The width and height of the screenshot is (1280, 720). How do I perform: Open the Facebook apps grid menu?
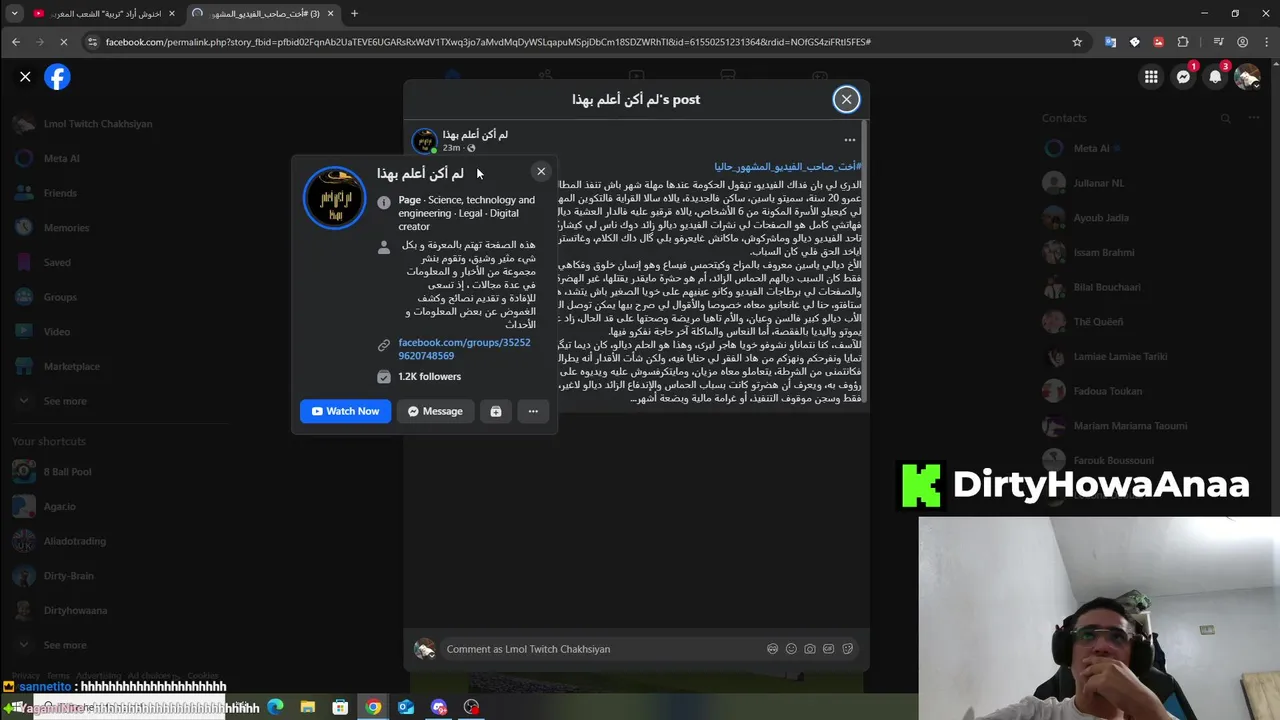1151,77
